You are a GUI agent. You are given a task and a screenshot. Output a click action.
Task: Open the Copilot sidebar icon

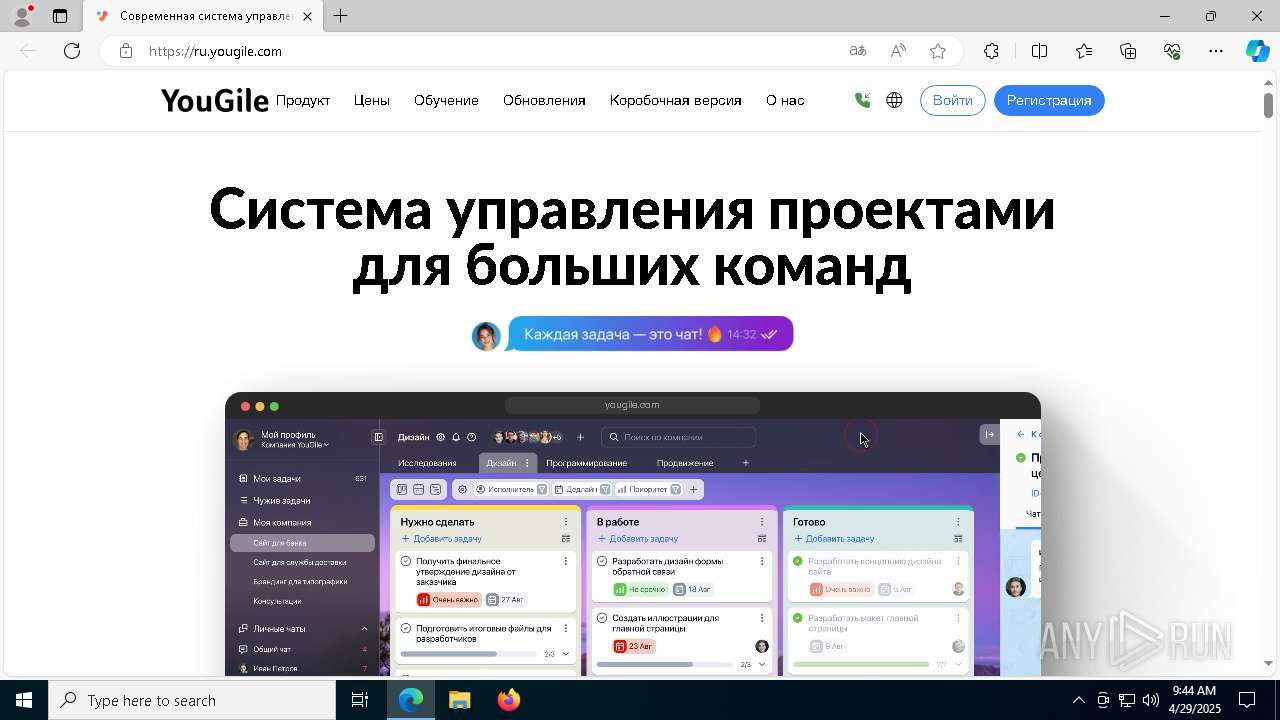(1257, 51)
